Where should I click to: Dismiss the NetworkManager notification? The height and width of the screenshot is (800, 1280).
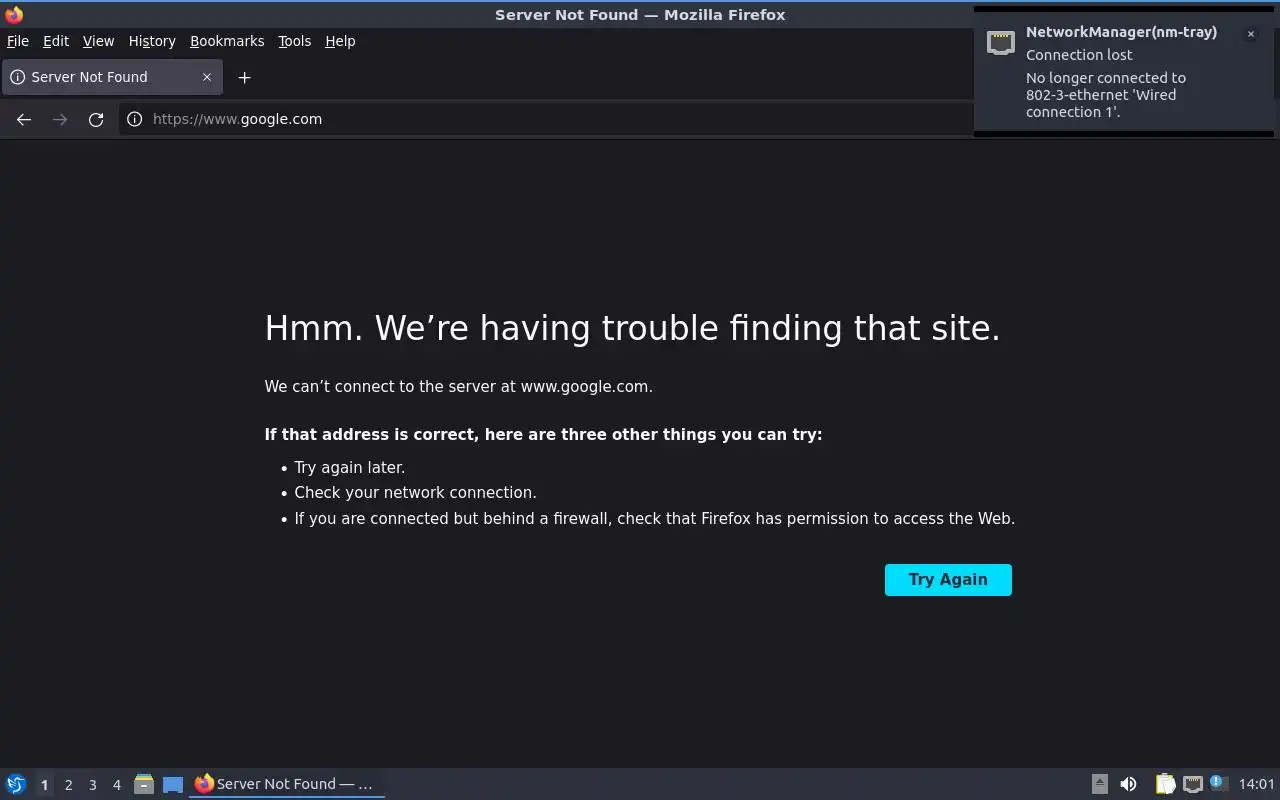(1250, 34)
